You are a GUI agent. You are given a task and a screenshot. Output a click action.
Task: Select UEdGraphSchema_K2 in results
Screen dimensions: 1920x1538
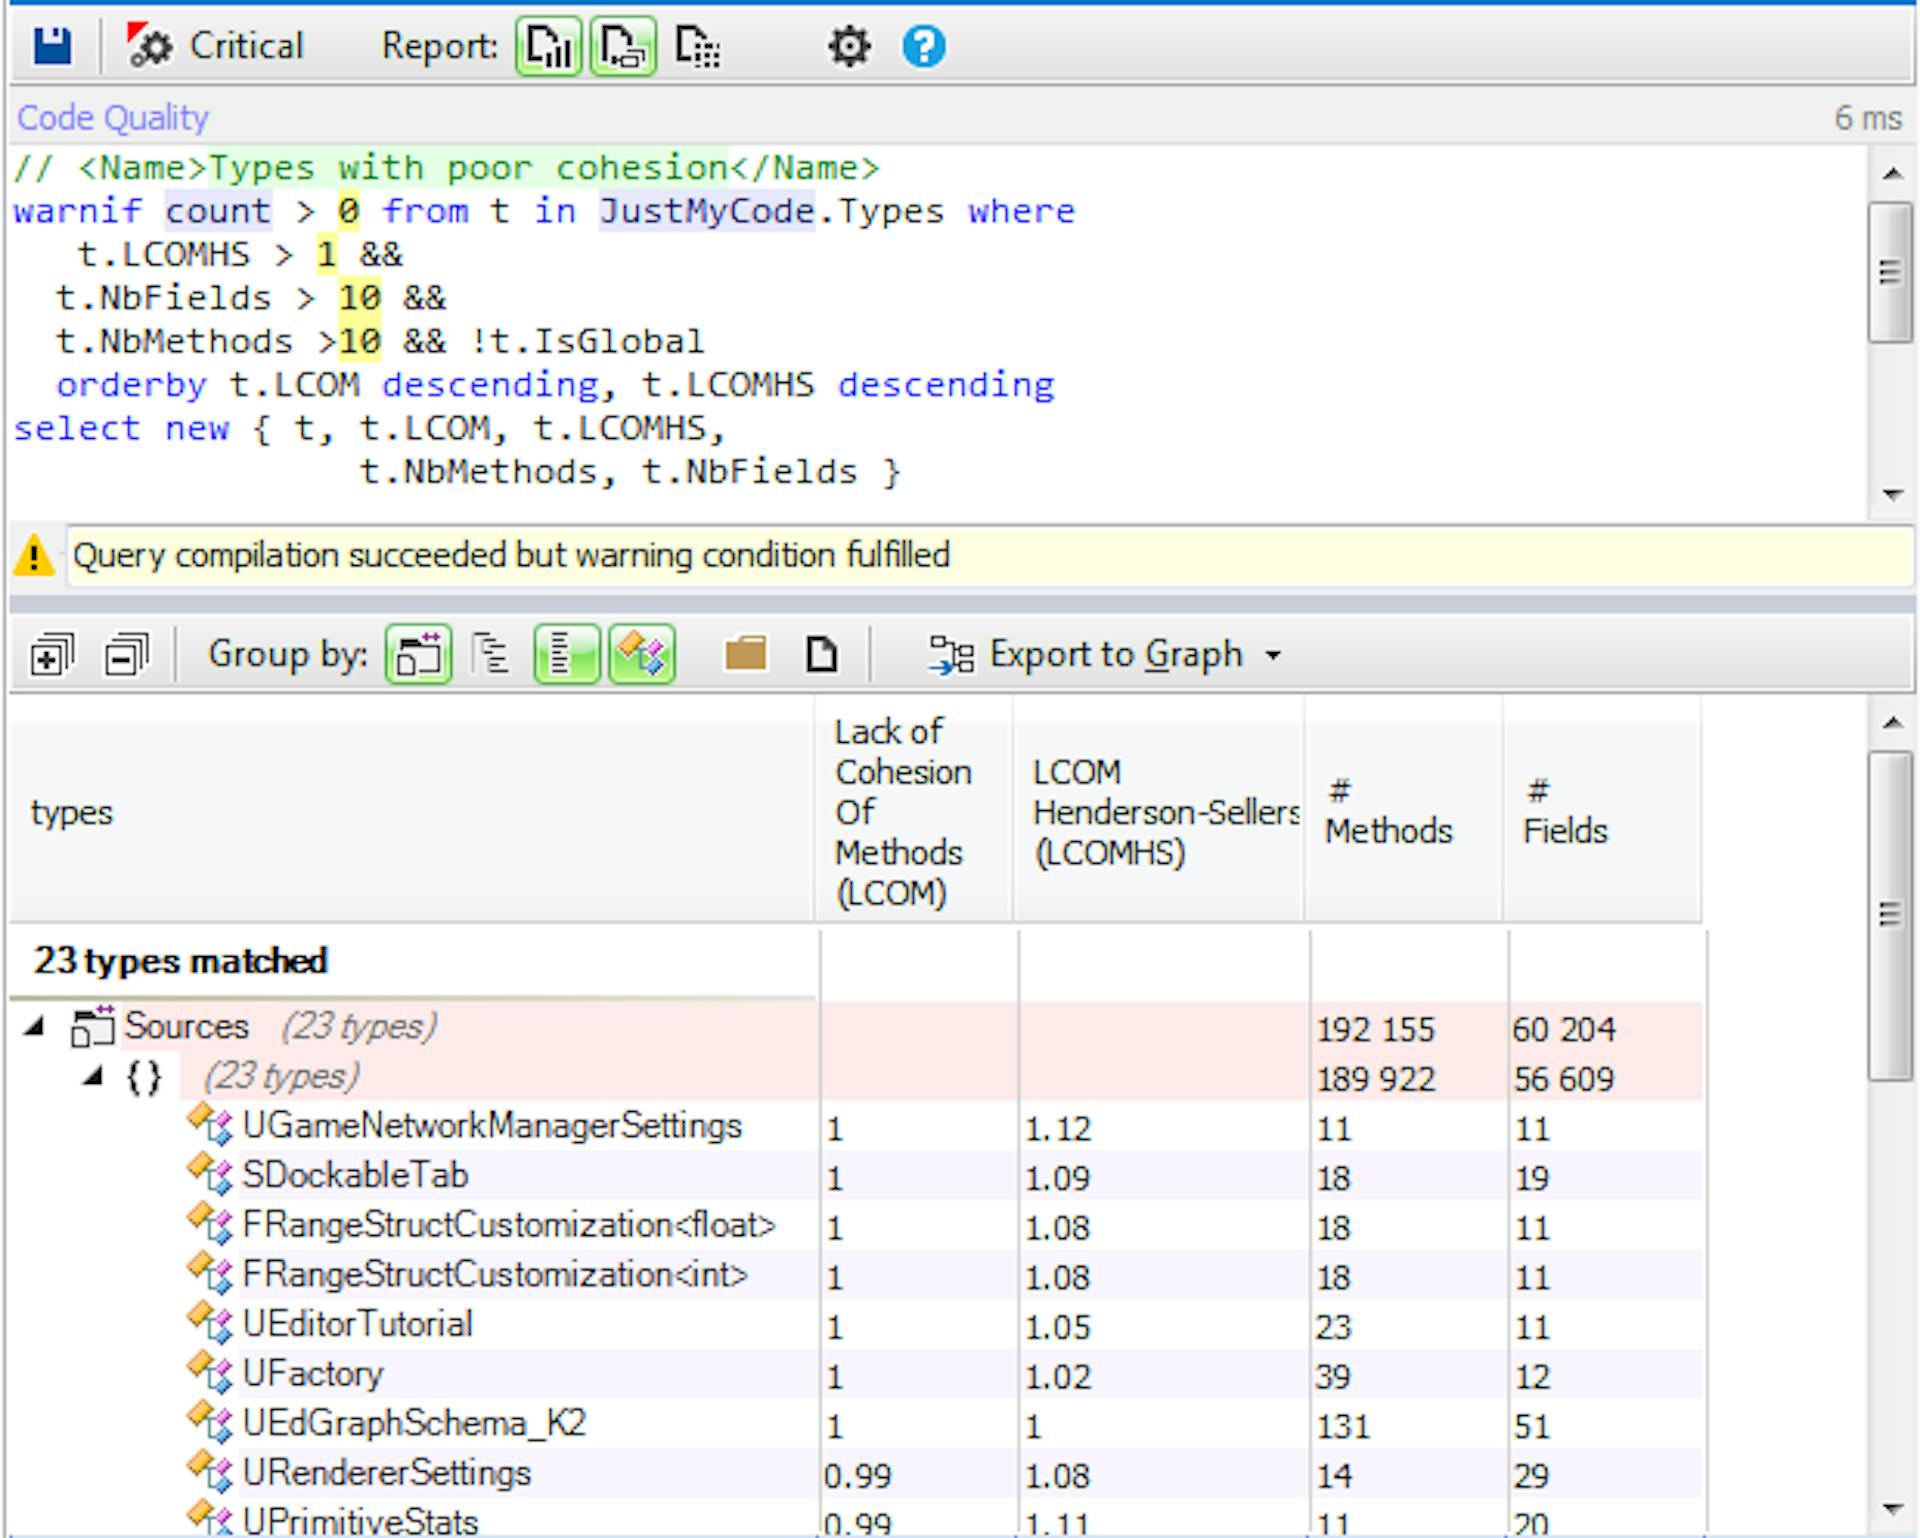pos(413,1424)
